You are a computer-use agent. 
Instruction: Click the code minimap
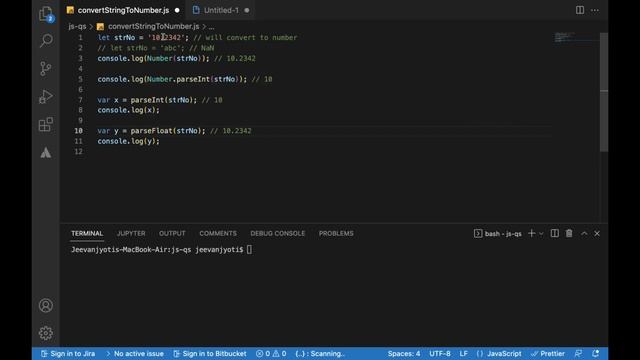(576, 38)
